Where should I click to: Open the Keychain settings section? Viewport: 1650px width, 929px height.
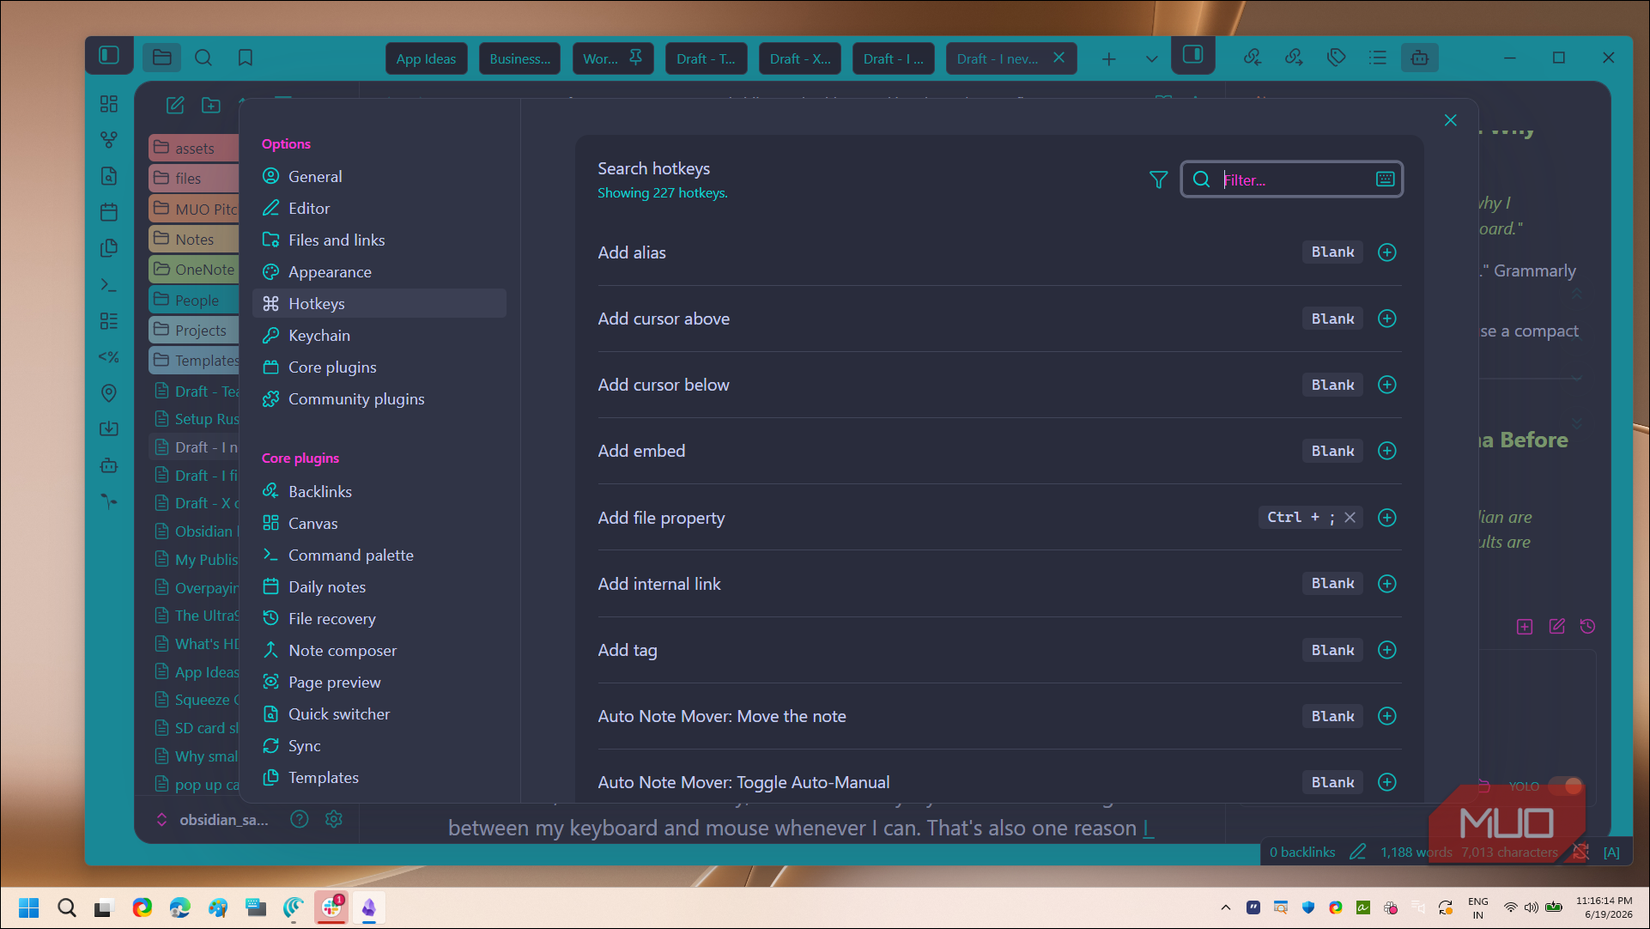tap(379, 335)
